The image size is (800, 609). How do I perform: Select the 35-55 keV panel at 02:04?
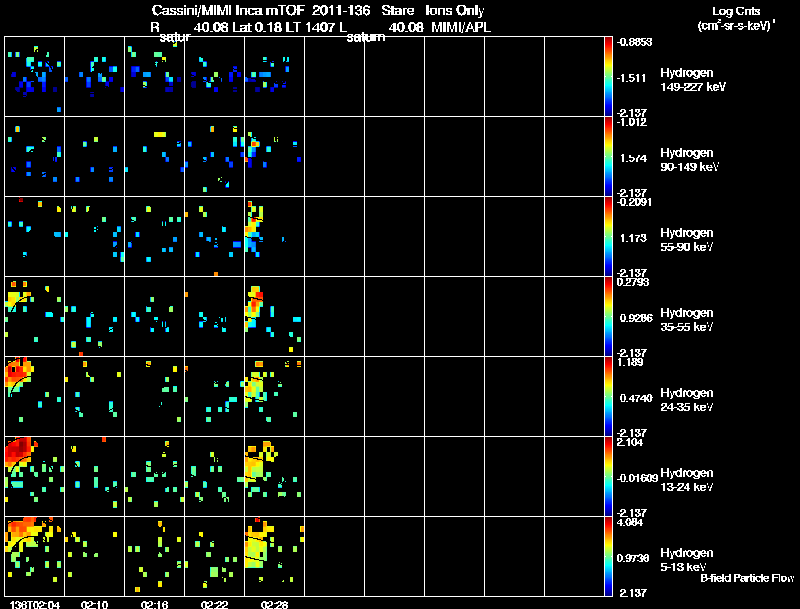[35, 317]
